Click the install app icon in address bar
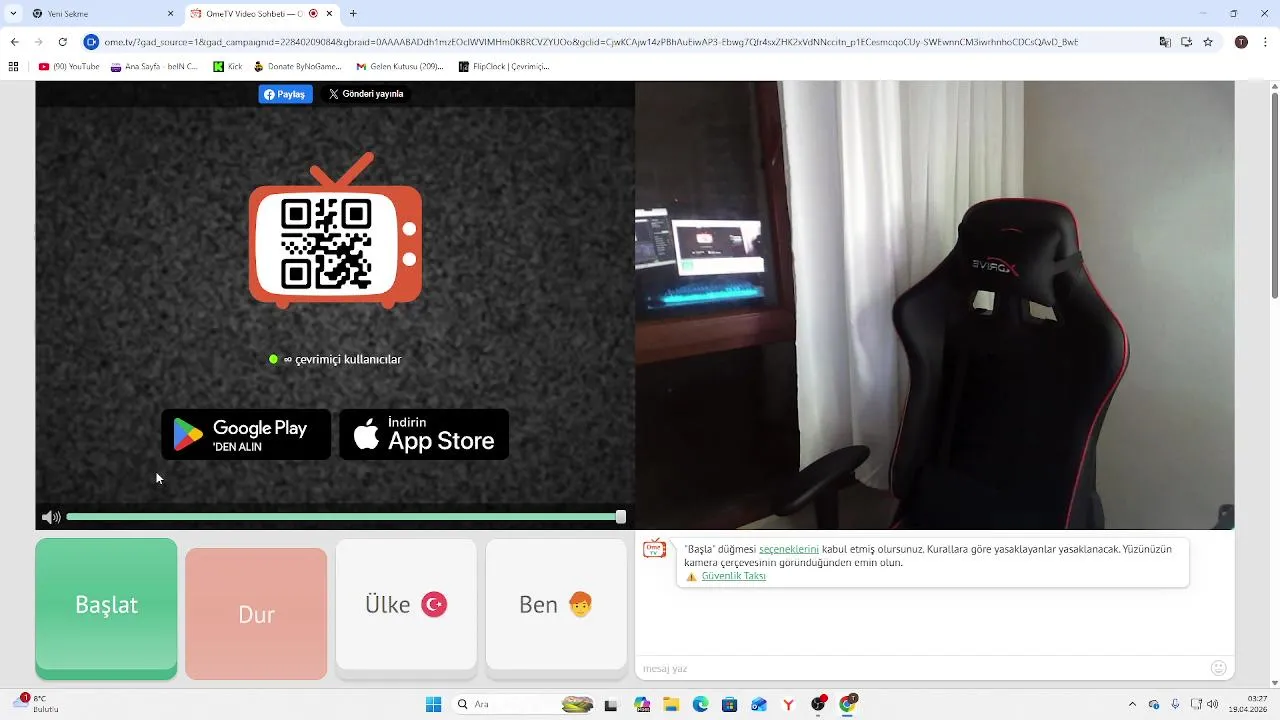Screen dimensions: 1280x720 [x=1186, y=42]
